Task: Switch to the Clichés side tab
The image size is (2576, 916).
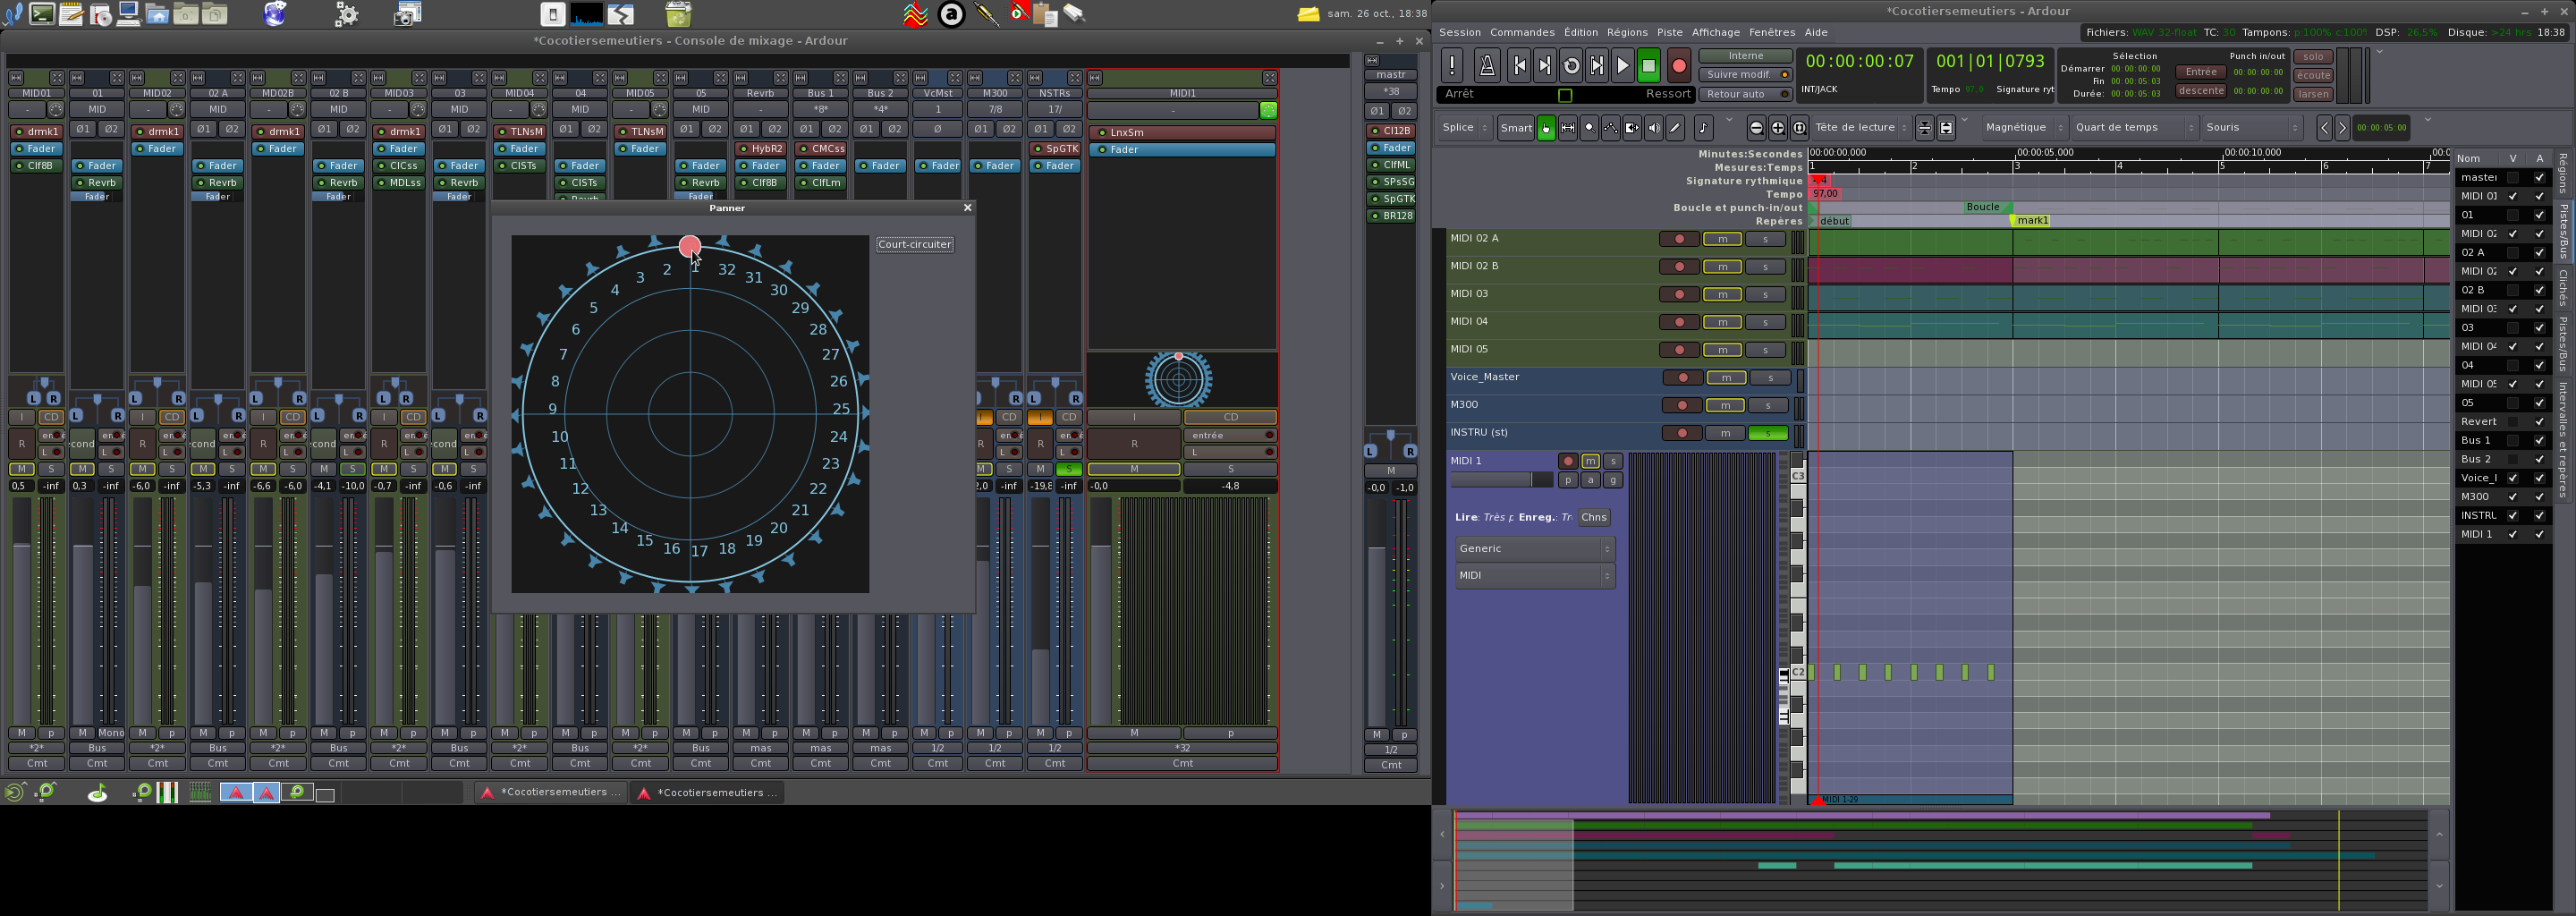Action: tap(2564, 288)
